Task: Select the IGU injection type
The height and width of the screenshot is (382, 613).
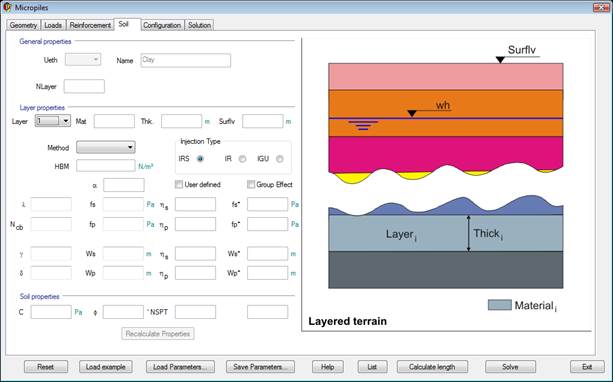Action: [x=280, y=159]
